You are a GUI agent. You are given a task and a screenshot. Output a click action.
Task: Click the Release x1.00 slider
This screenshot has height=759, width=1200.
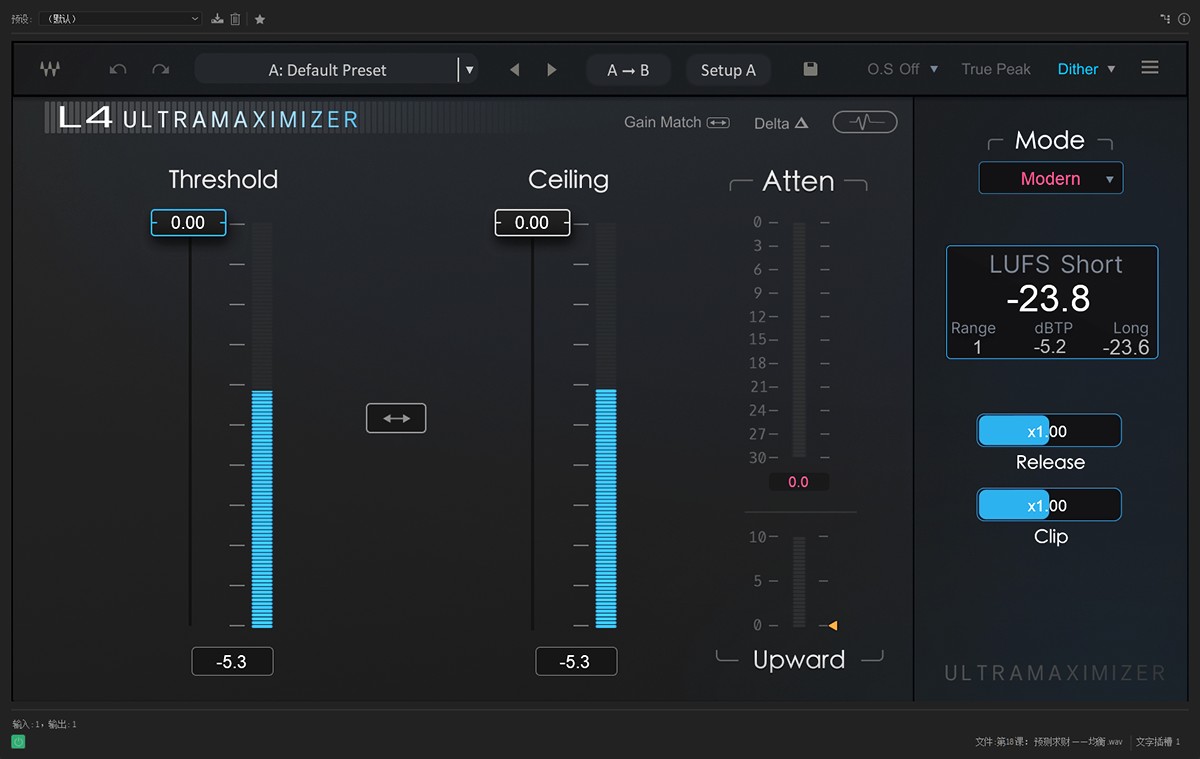pyautogui.click(x=1048, y=431)
